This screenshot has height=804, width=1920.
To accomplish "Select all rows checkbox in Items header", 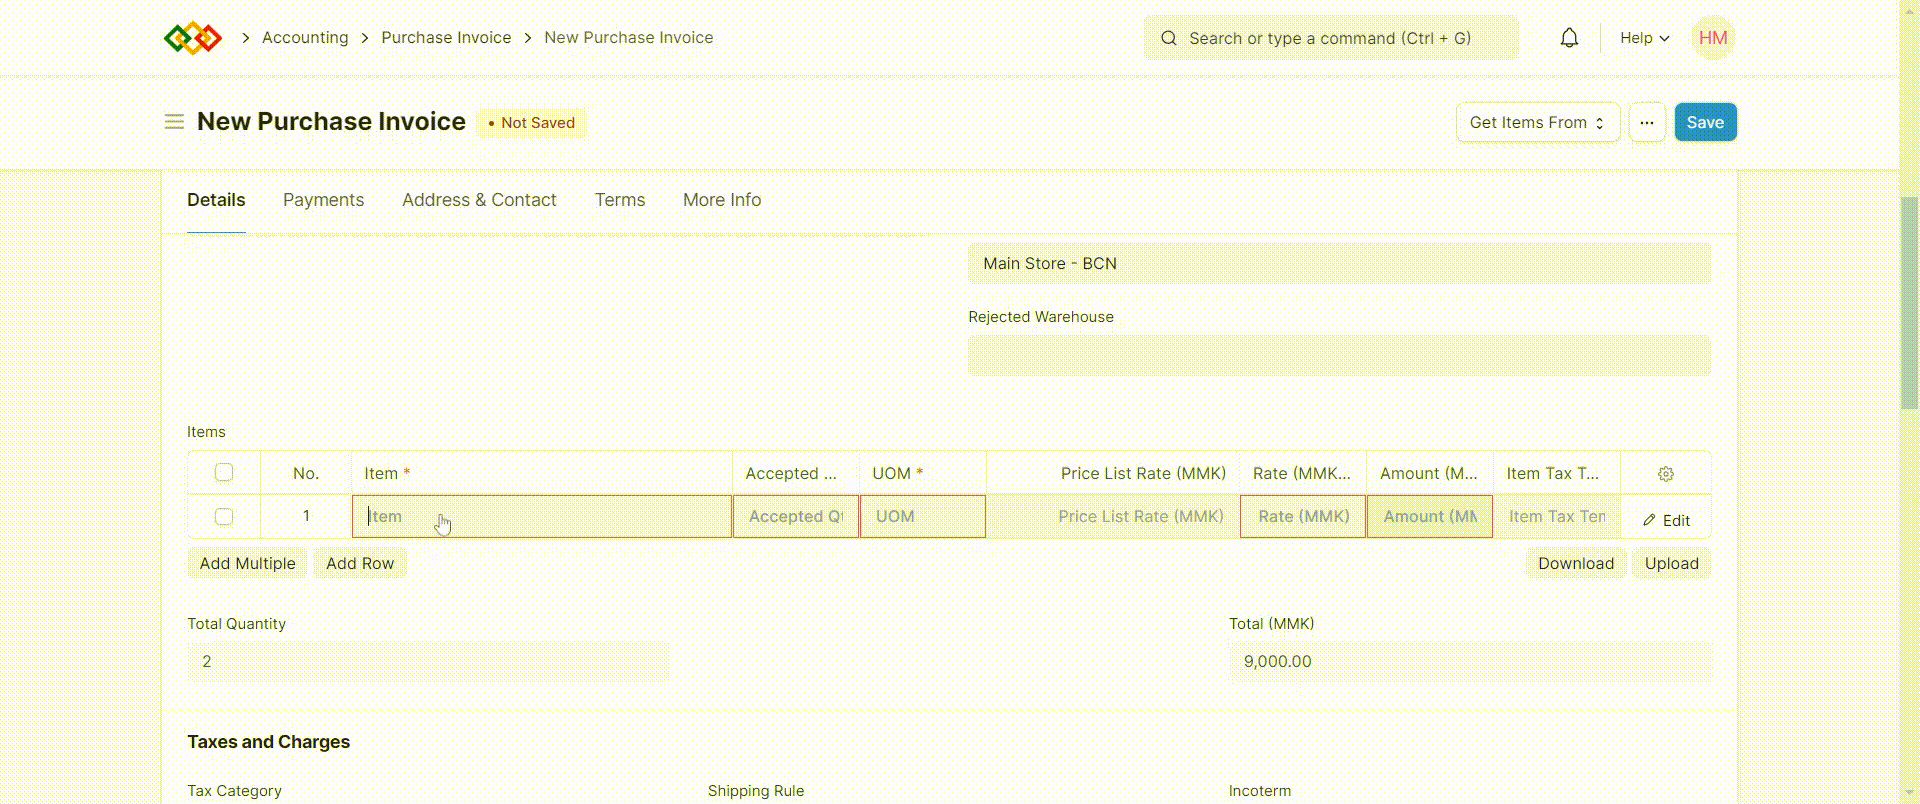I will click(x=224, y=472).
